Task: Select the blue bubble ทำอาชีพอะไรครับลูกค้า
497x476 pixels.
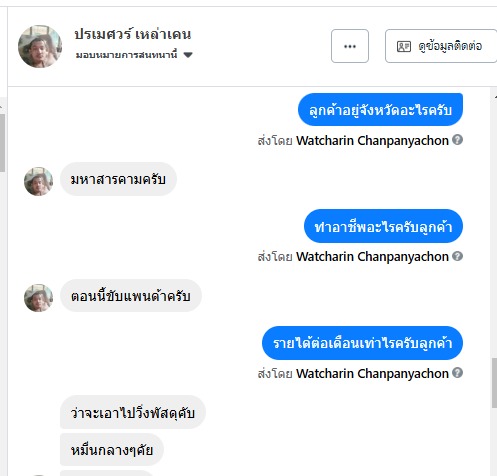Action: pyautogui.click(x=383, y=226)
